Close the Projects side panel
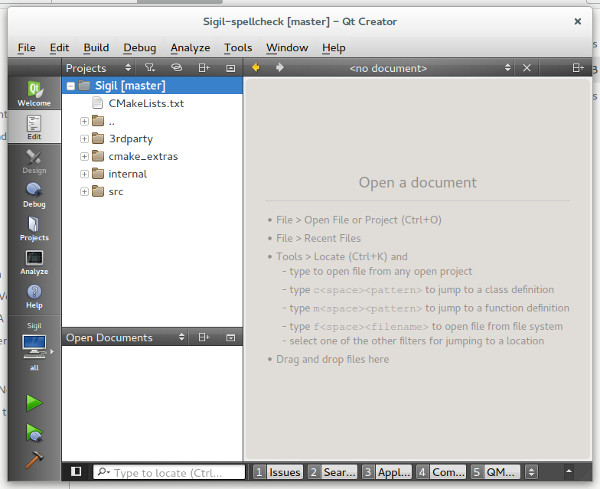The image size is (600, 489). pos(230,68)
